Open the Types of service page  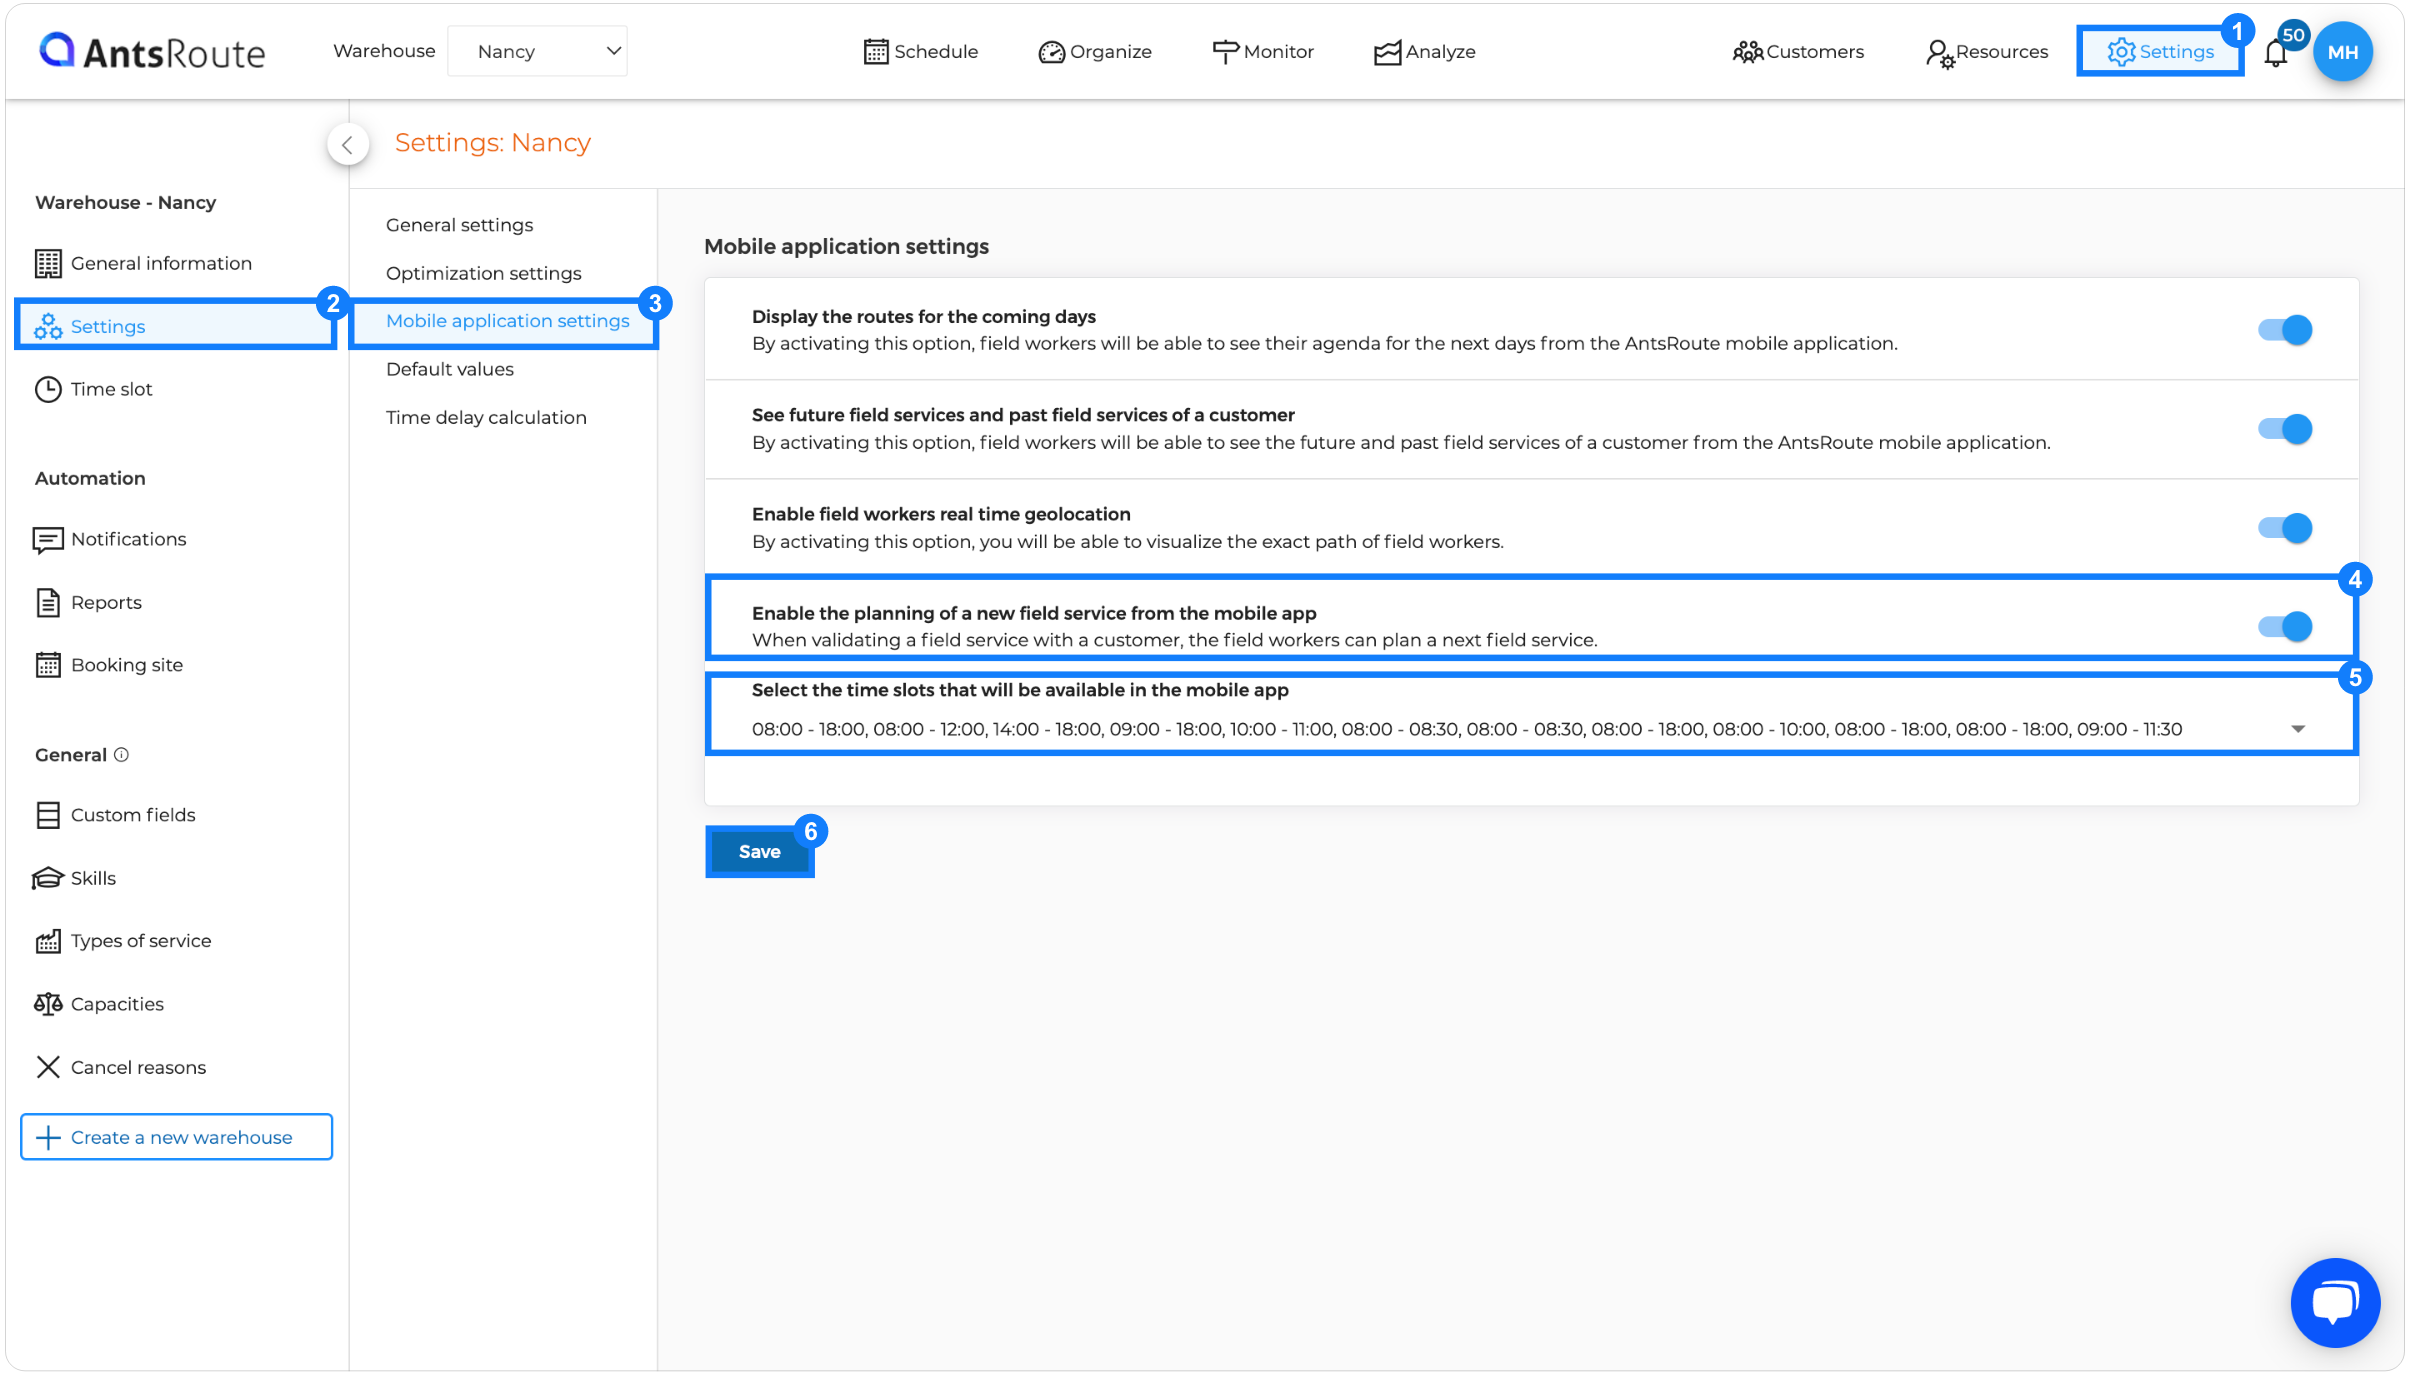pyautogui.click(x=141, y=941)
